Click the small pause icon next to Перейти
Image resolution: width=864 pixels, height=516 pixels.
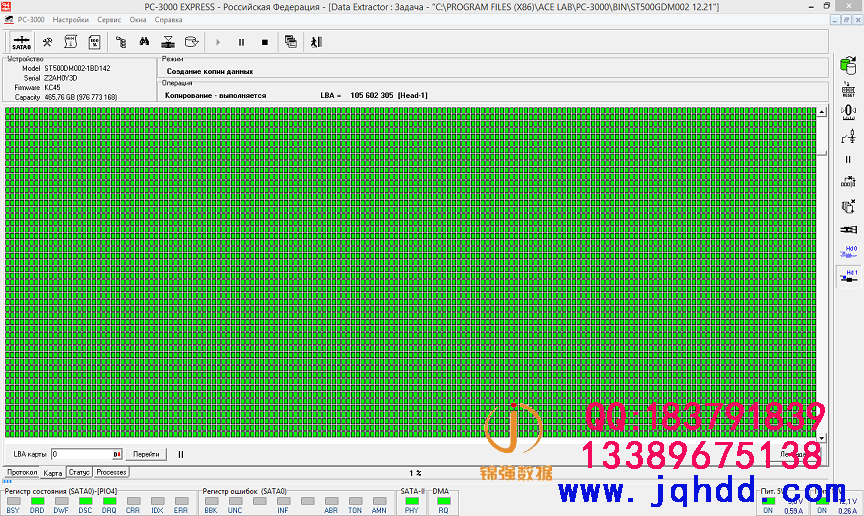click(181, 454)
